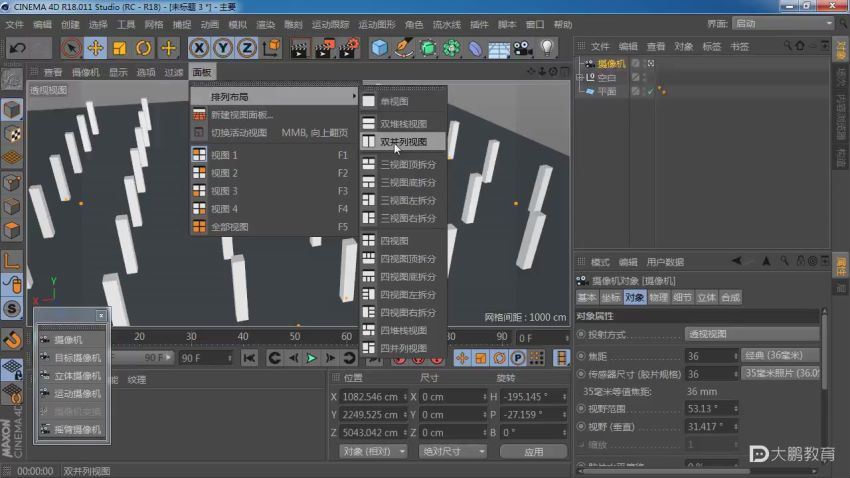Open the 投射方式 透视视图 dropdown
Screen dimensions: 850x478
click(x=752, y=334)
